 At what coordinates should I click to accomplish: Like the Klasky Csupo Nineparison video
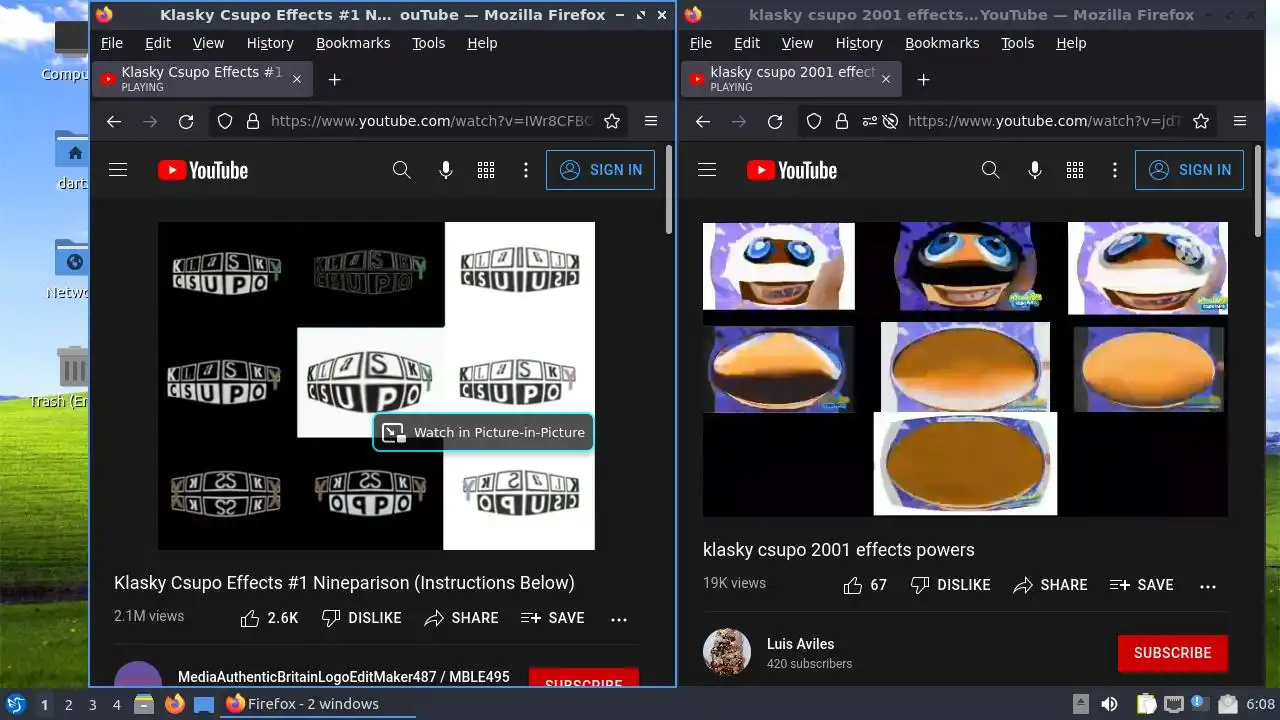pos(269,618)
